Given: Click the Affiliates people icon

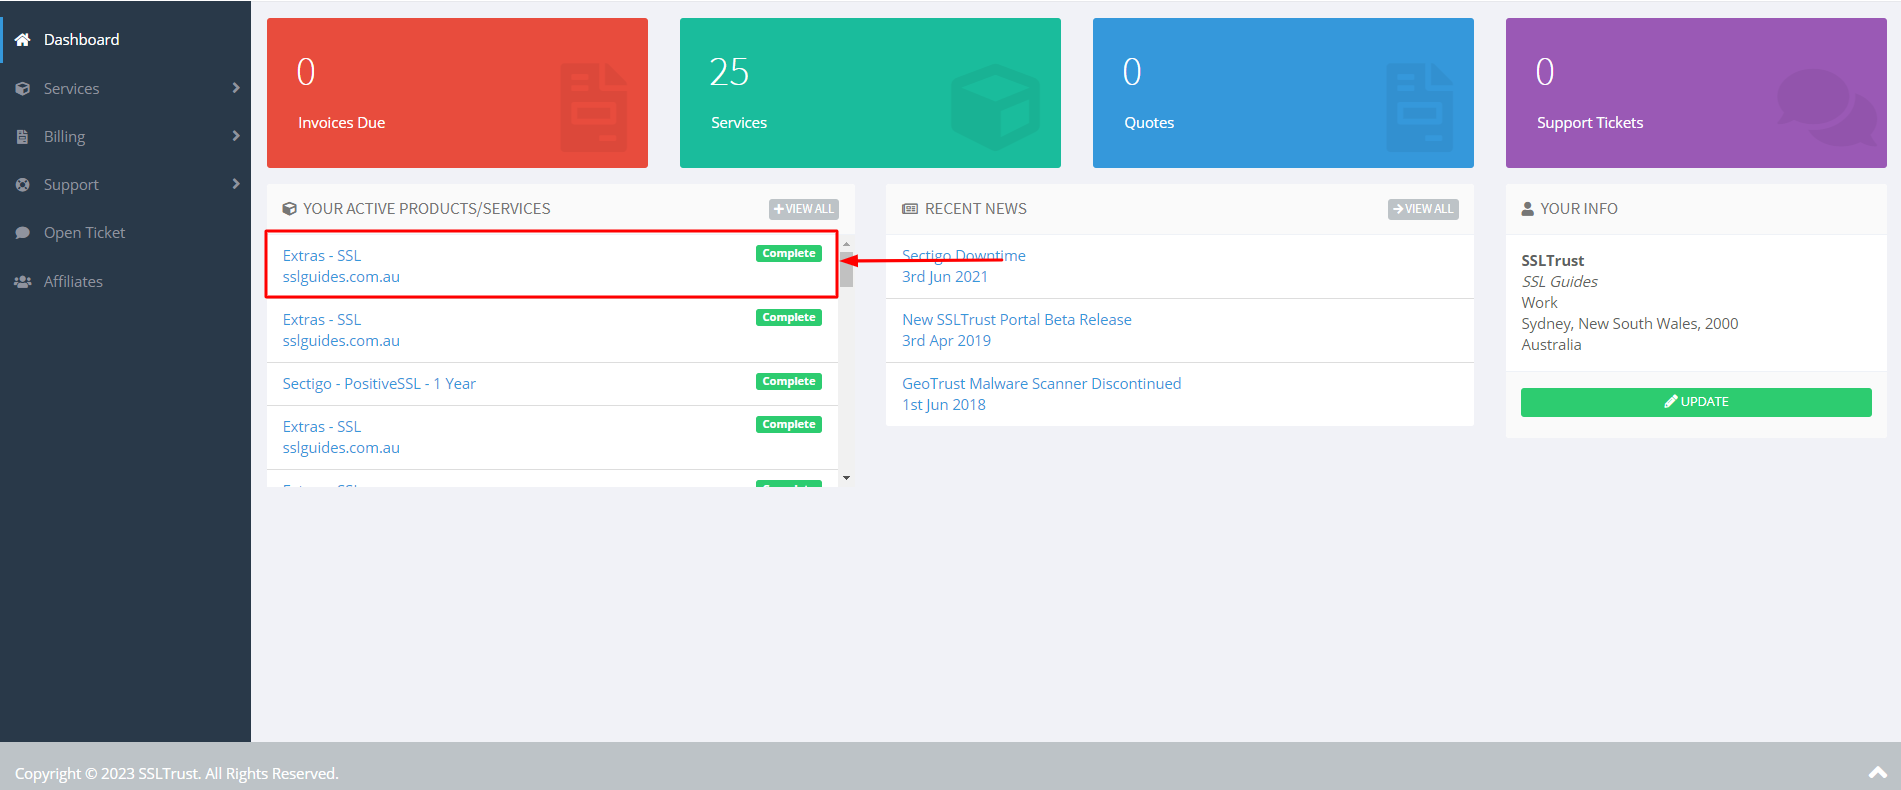Looking at the screenshot, I should 22,282.
